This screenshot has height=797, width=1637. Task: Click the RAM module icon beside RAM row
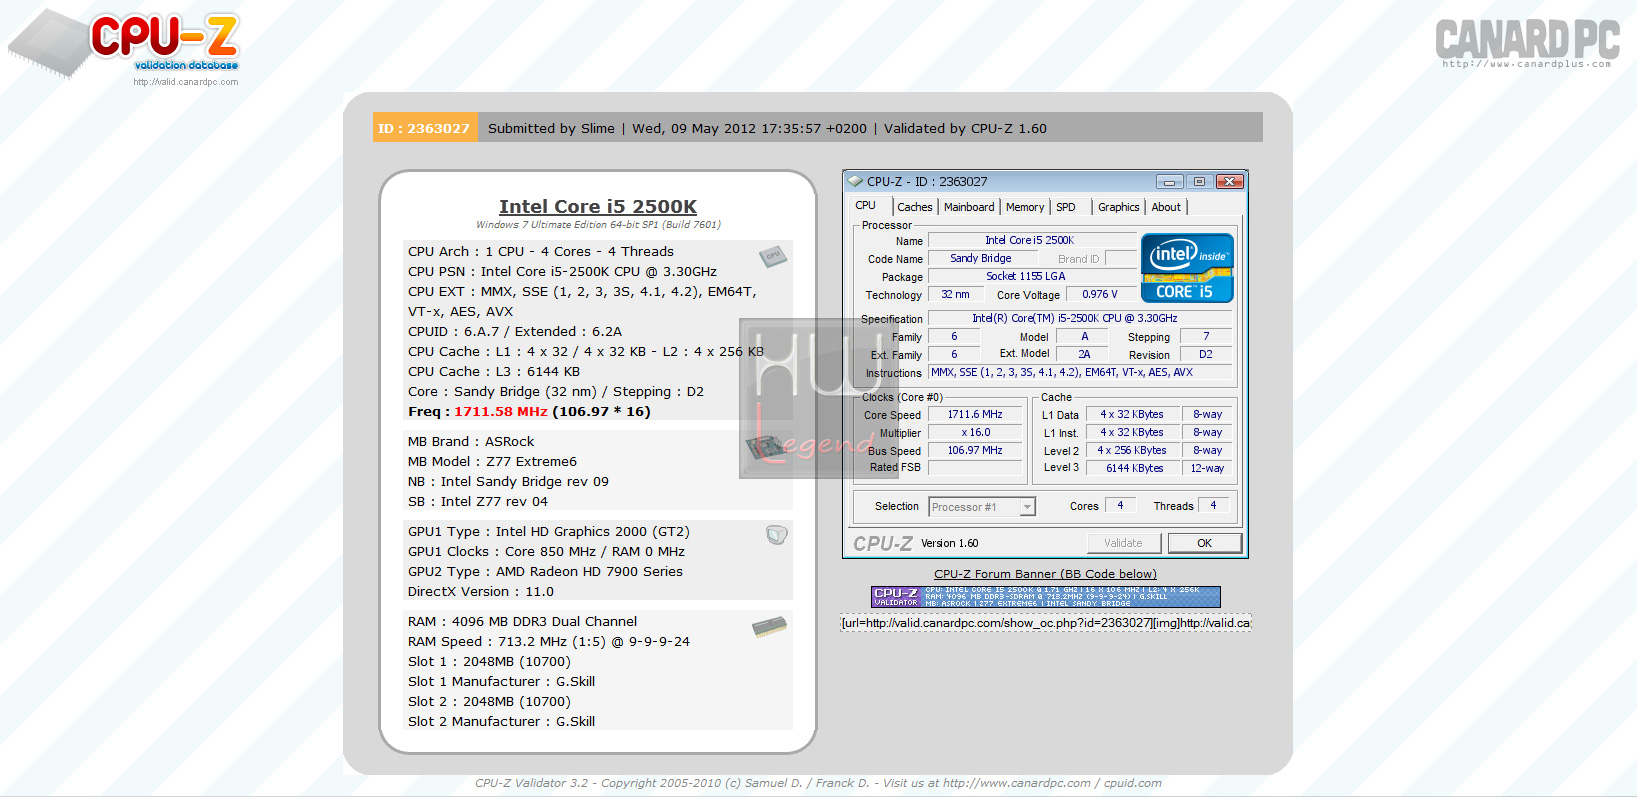769,627
